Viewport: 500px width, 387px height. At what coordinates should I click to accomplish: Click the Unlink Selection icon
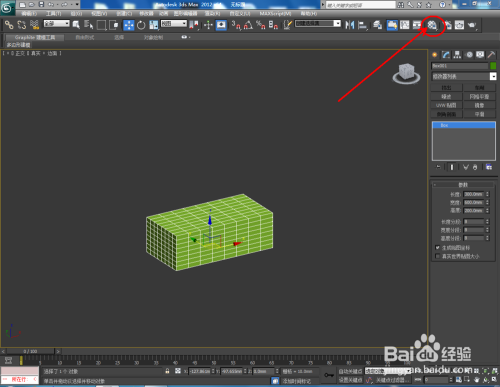click(22, 25)
